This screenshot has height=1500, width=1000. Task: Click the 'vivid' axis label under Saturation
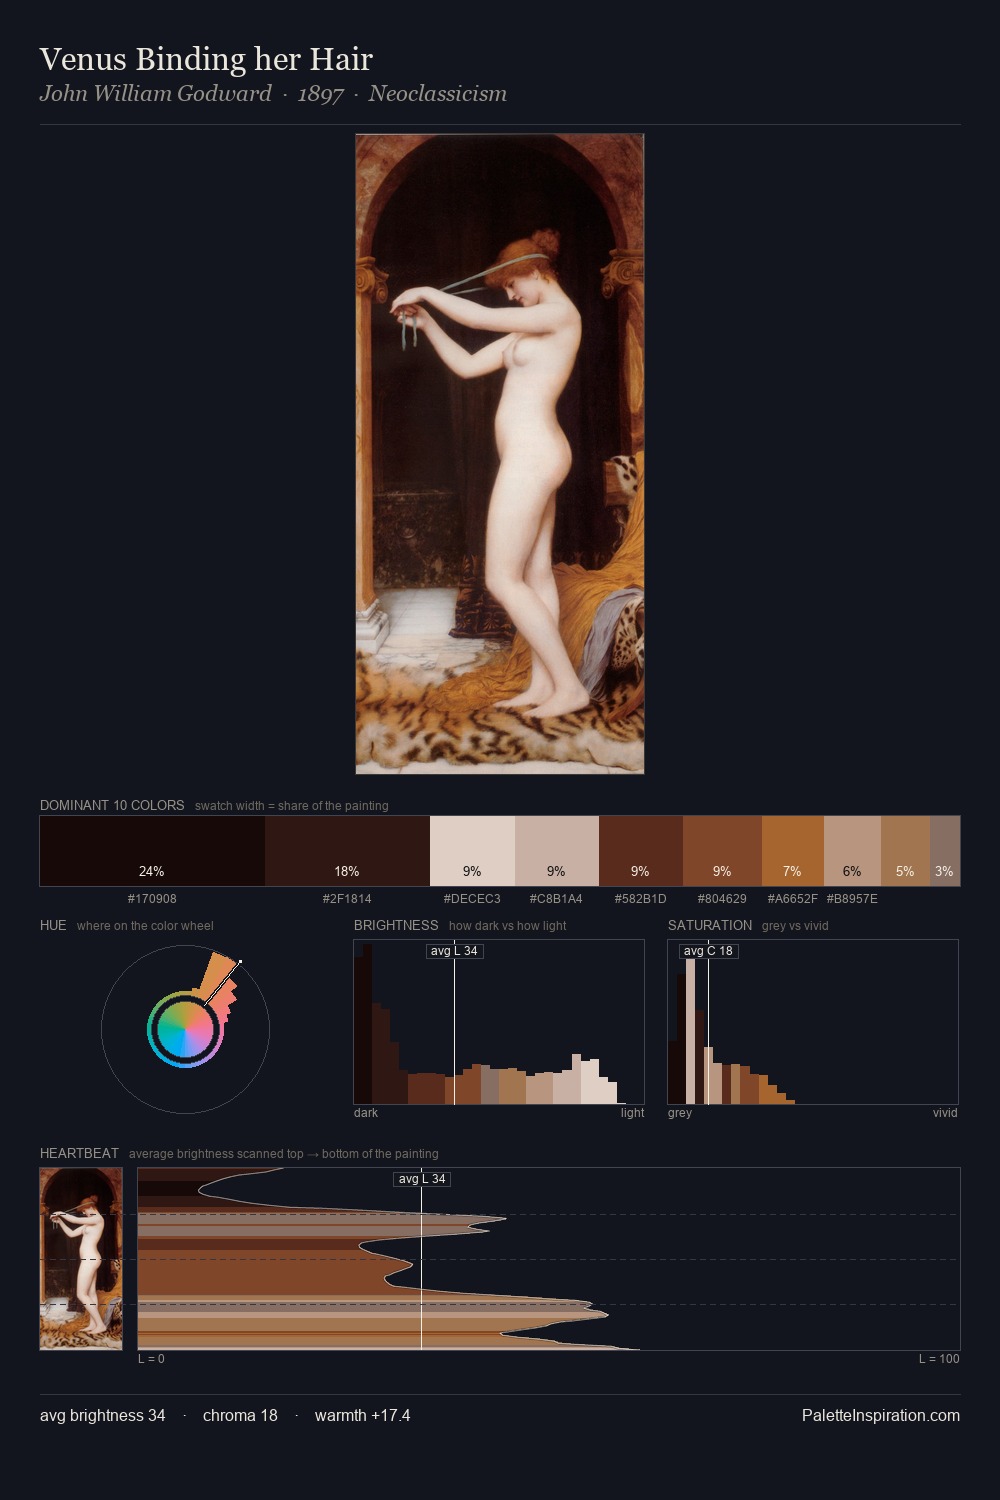(x=945, y=1113)
